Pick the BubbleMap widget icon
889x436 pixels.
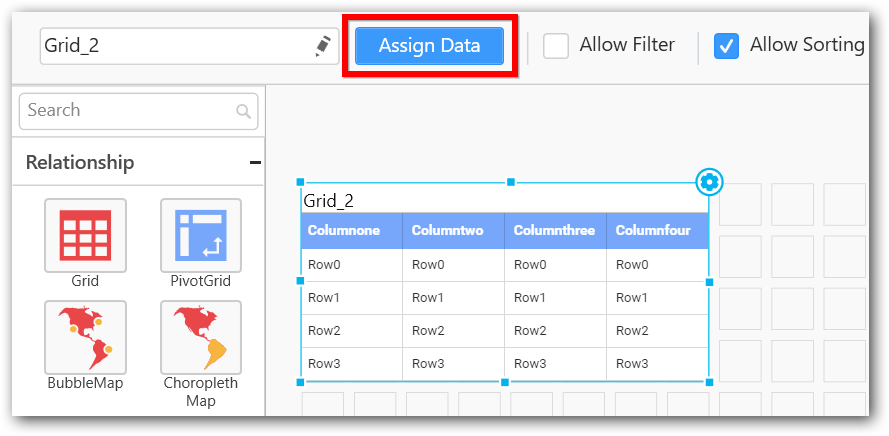[85, 337]
